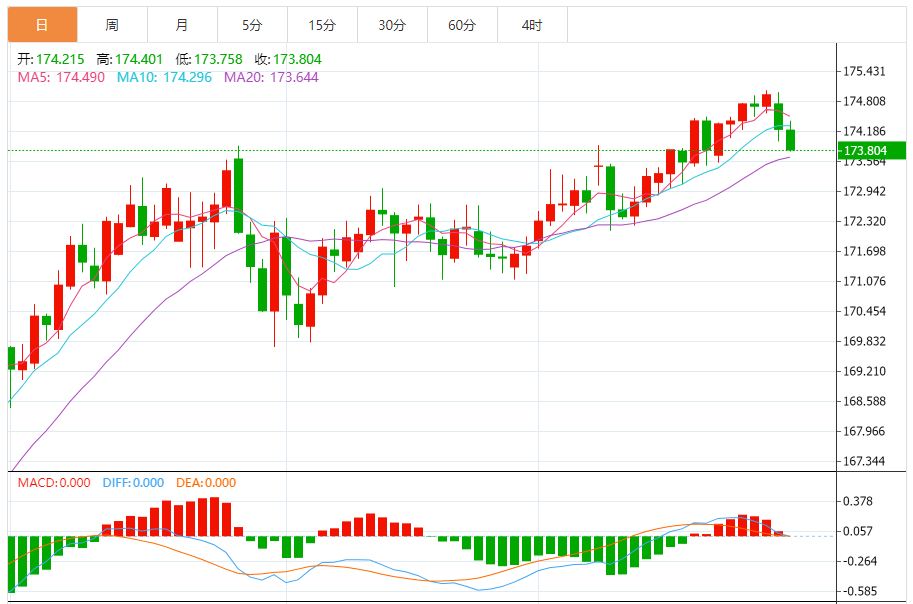Open the 30分 timeframe tab
The height and width of the screenshot is (604, 913).
pyautogui.click(x=392, y=24)
